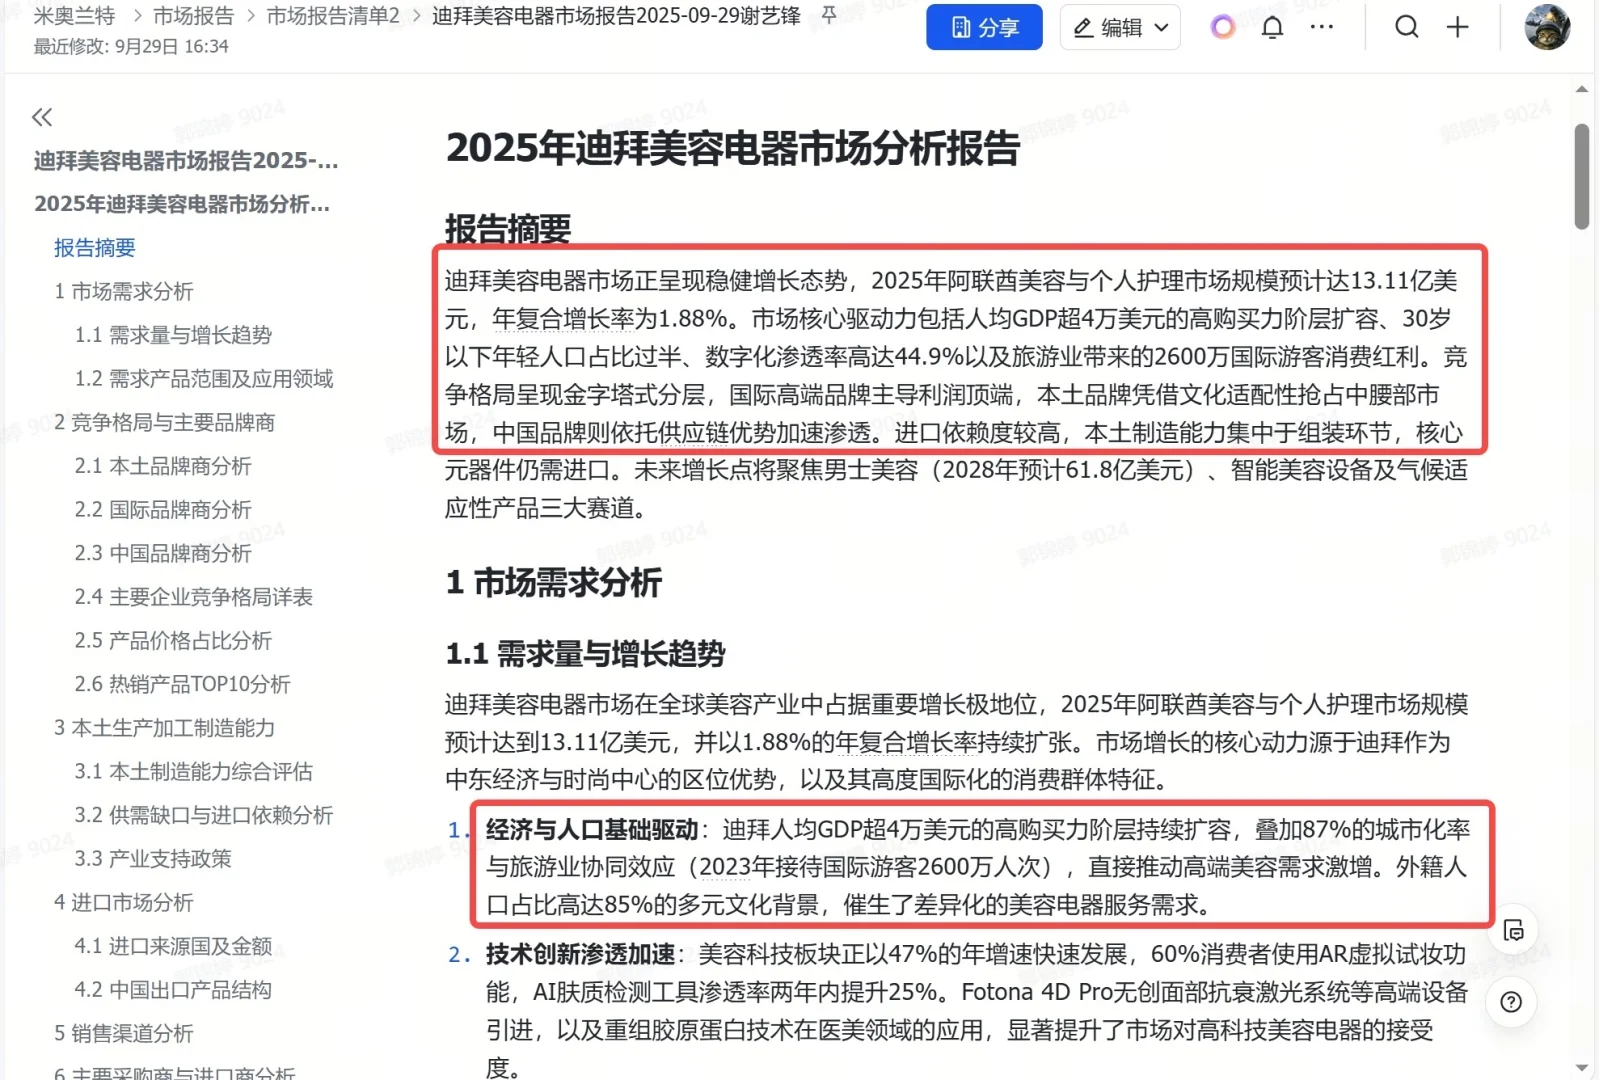Screen dimensions: 1599x1080
Task: Go to 市场报告清单2 breadcrumb
Action: pyautogui.click(x=333, y=16)
